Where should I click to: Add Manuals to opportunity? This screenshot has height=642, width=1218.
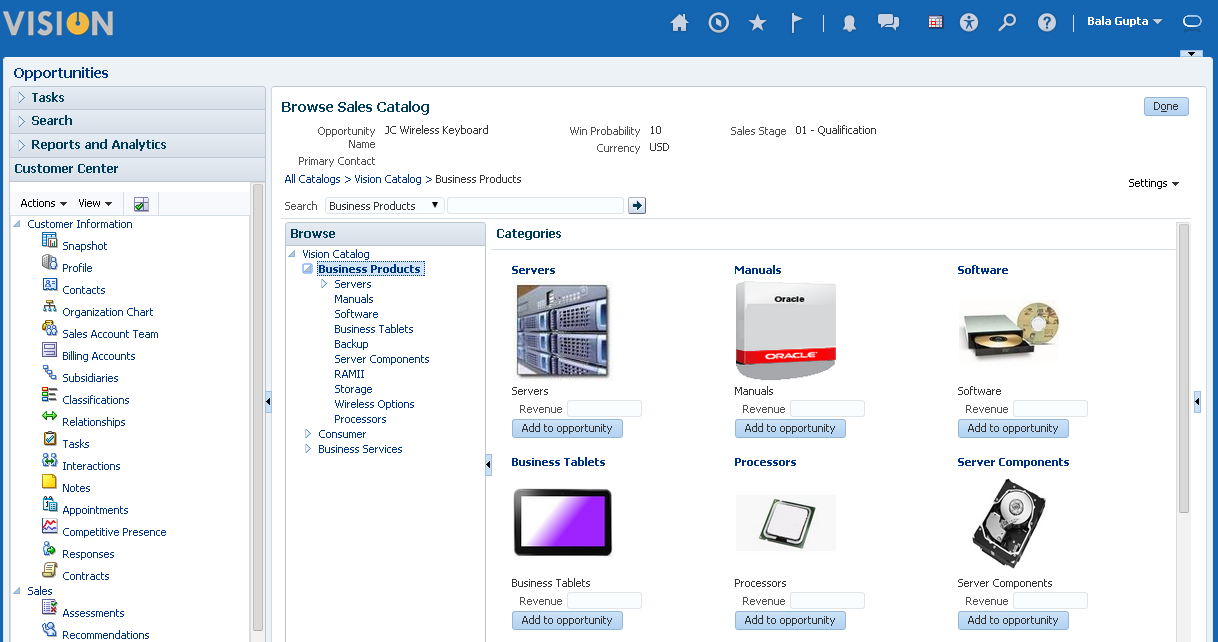point(790,428)
